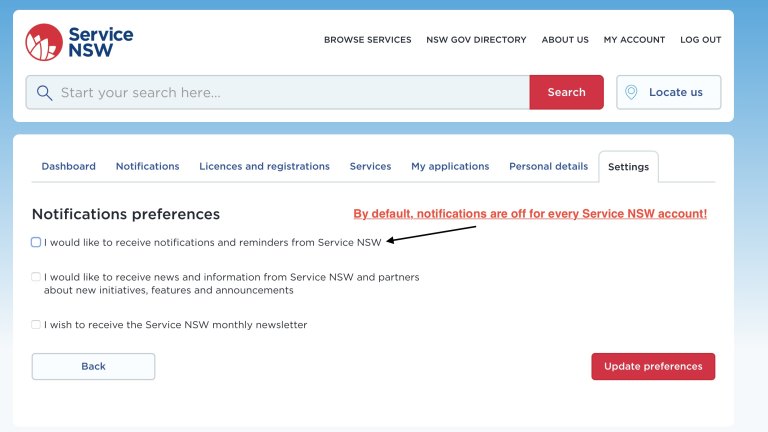Click Update preferences button
Image resolution: width=768 pixels, height=432 pixels.
click(x=653, y=366)
